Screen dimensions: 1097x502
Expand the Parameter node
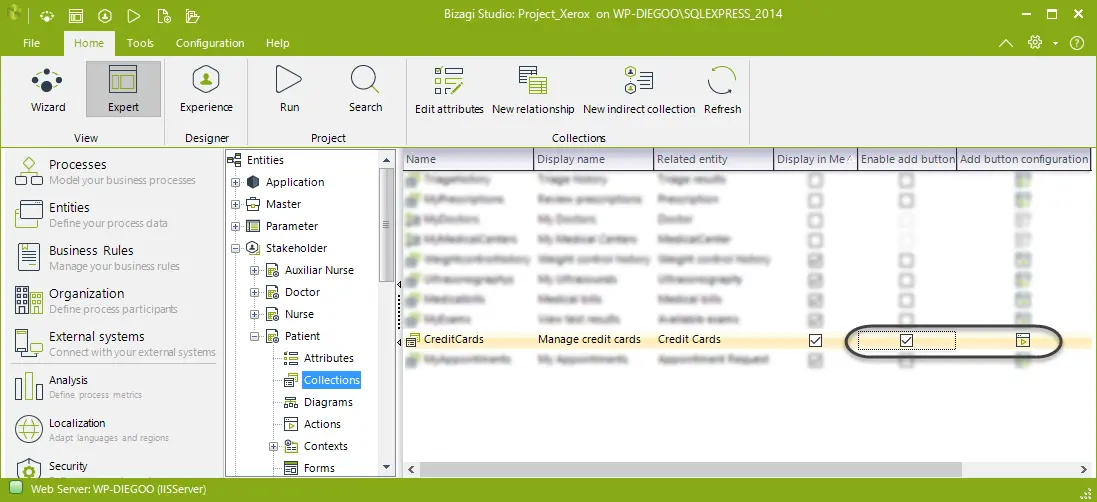coord(236,227)
